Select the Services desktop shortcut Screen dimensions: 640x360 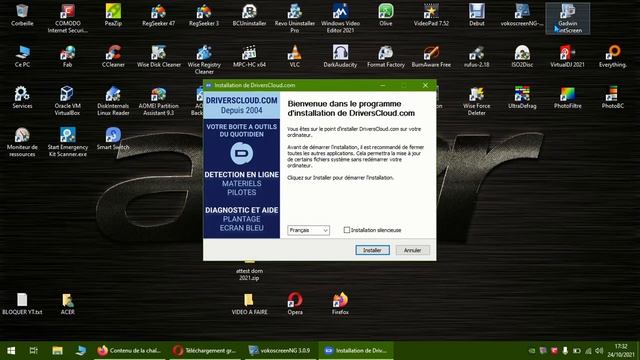pyautogui.click(x=22, y=98)
